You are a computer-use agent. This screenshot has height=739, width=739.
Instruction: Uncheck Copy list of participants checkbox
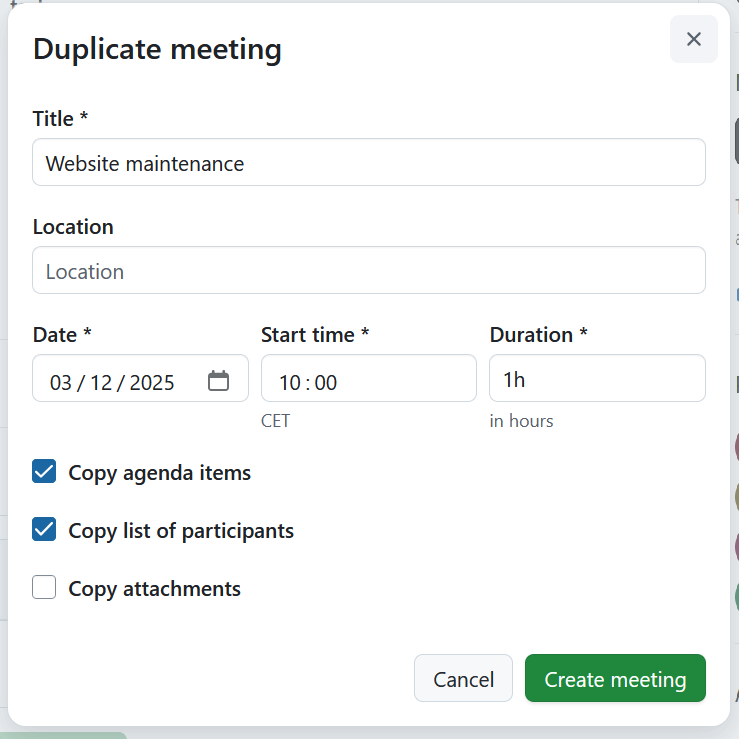(x=44, y=530)
